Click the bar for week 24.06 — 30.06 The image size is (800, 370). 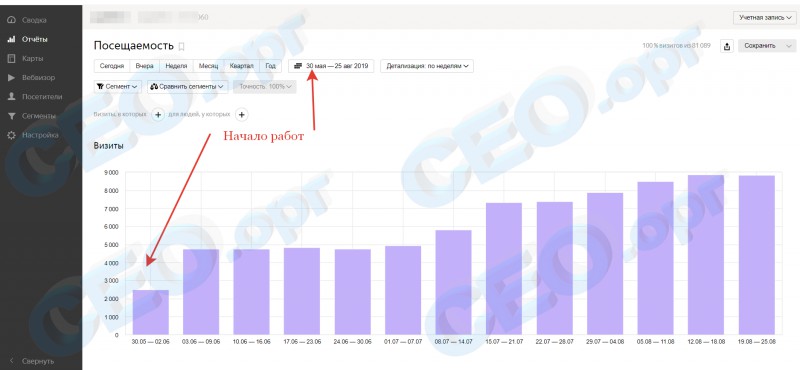point(353,292)
